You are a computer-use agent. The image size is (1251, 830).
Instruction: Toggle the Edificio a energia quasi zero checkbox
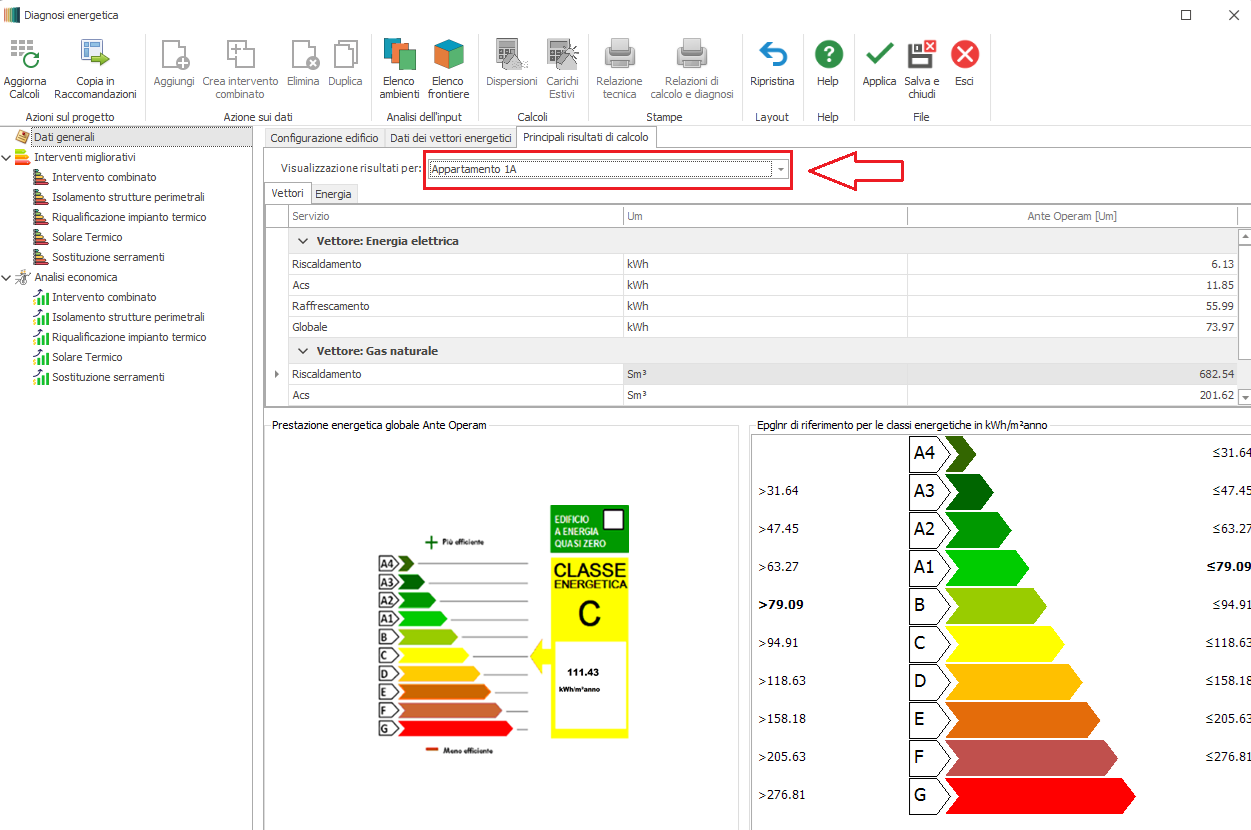(613, 519)
